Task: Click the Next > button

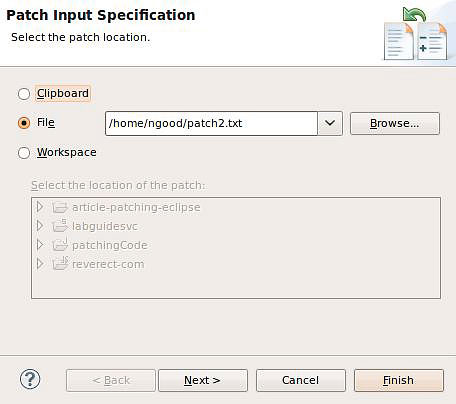Action: pos(203,380)
